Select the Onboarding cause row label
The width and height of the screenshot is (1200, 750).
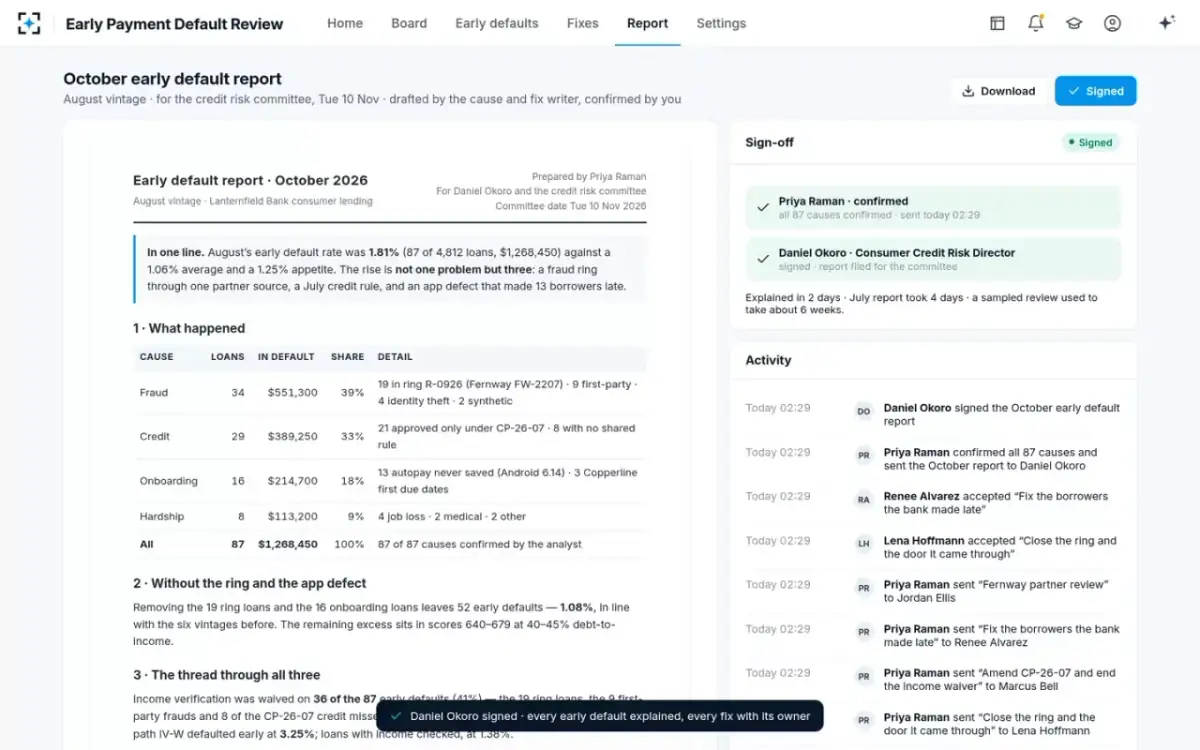[x=169, y=481]
